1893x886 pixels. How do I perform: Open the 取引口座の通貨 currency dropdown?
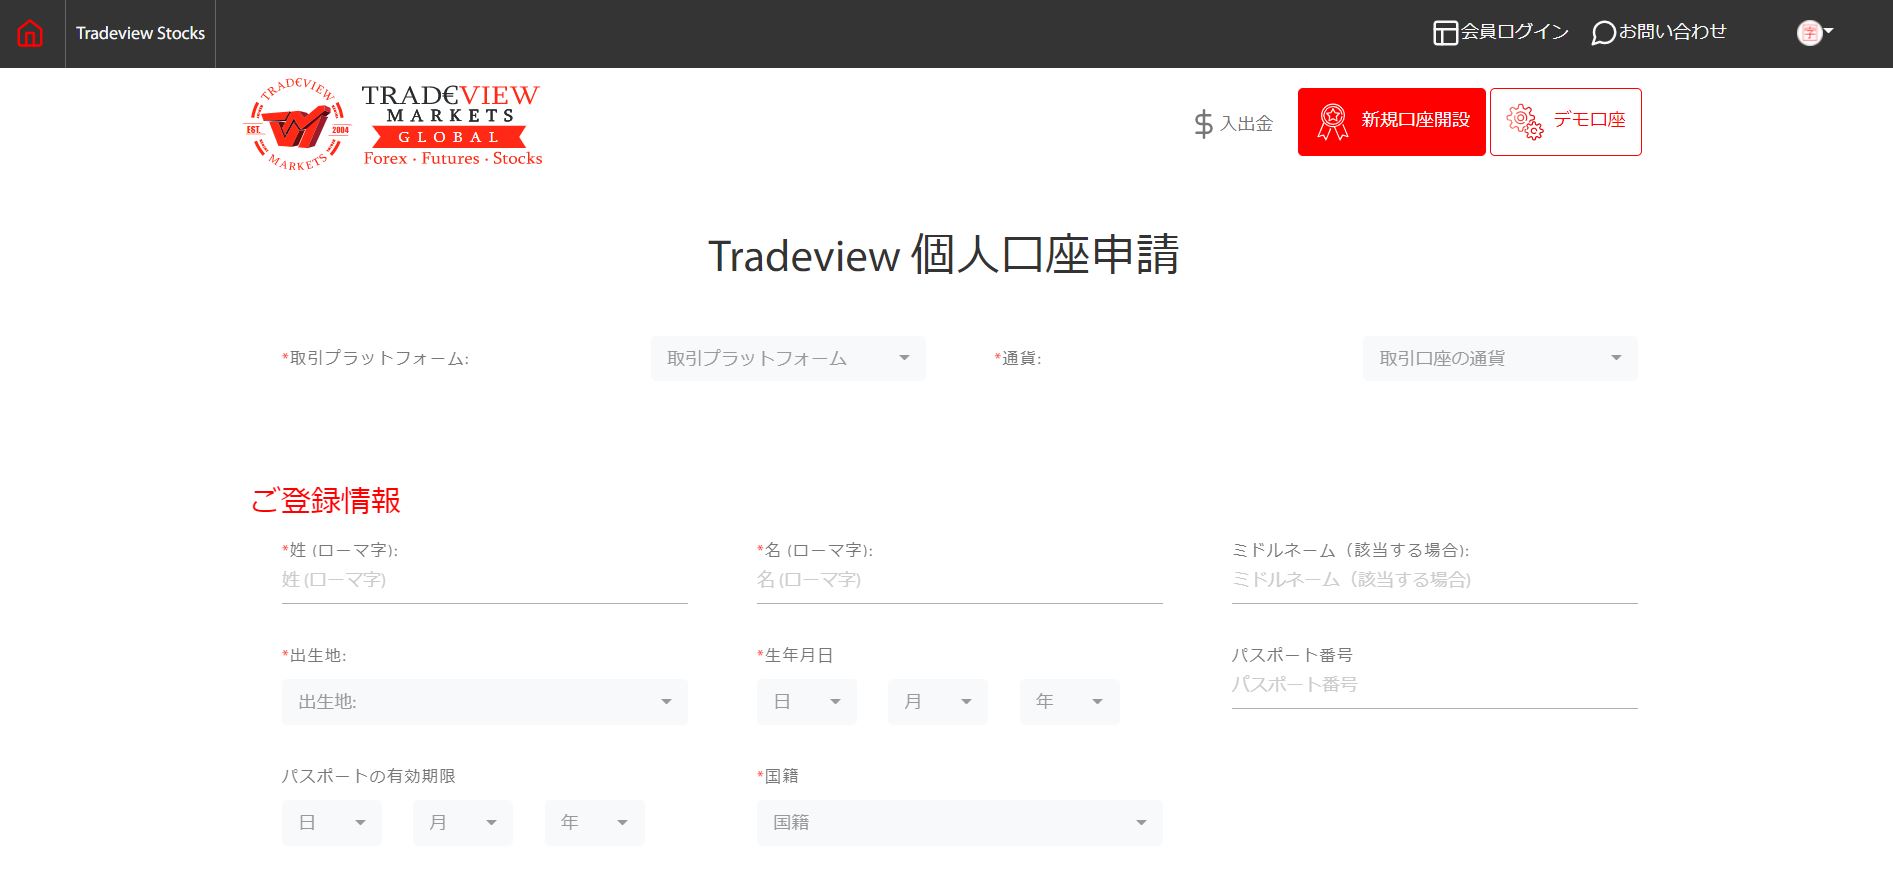click(1499, 359)
